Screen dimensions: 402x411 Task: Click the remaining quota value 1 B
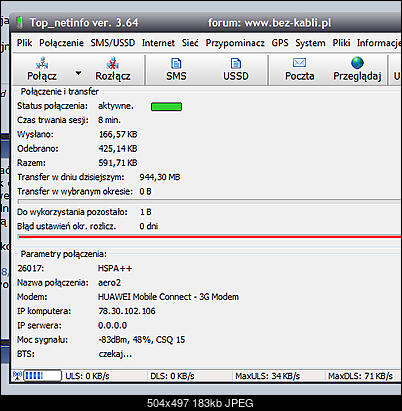pos(146,212)
